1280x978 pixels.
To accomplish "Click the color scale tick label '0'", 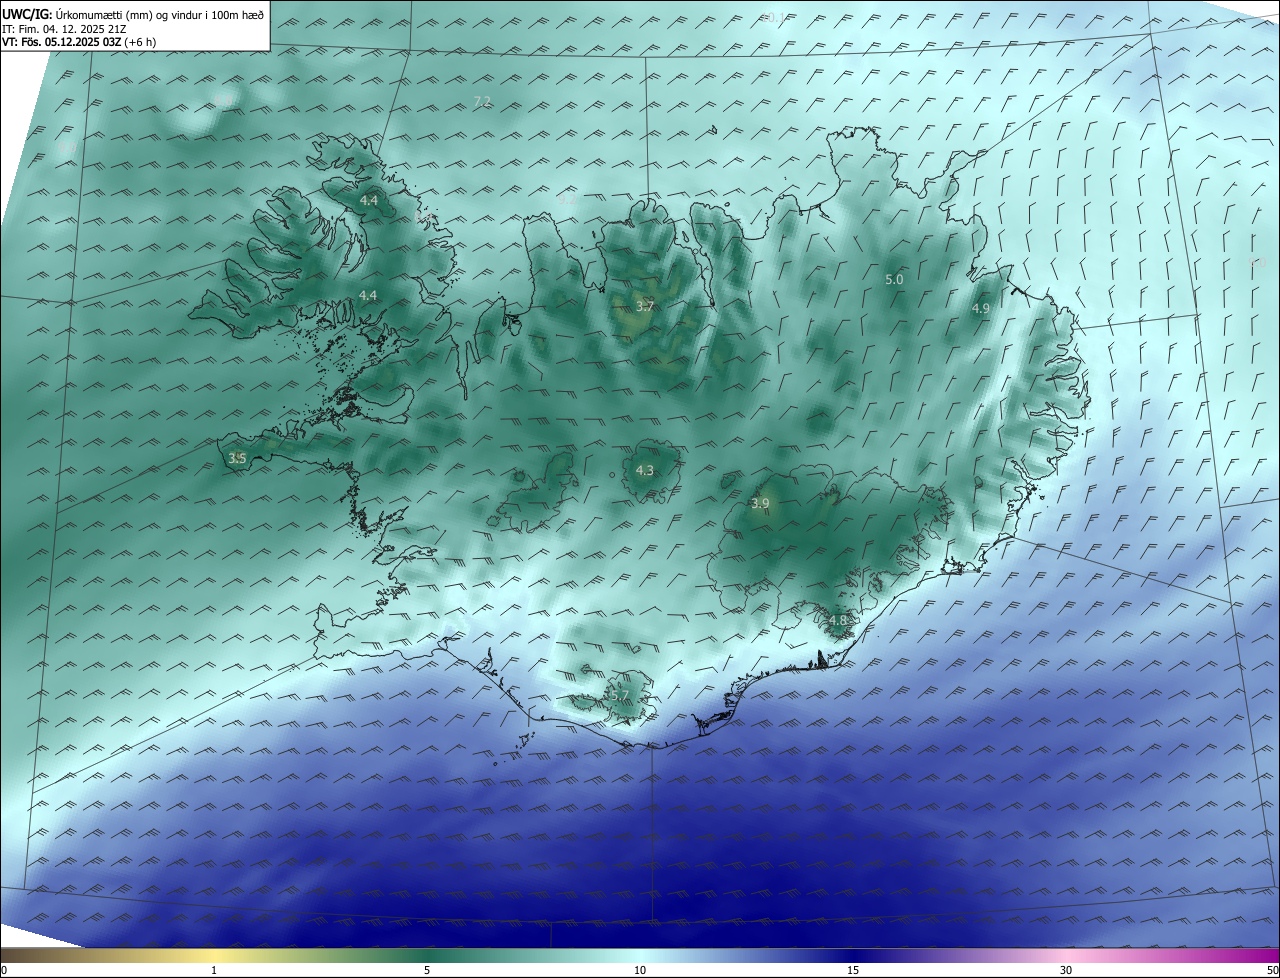I will (x=4, y=970).
